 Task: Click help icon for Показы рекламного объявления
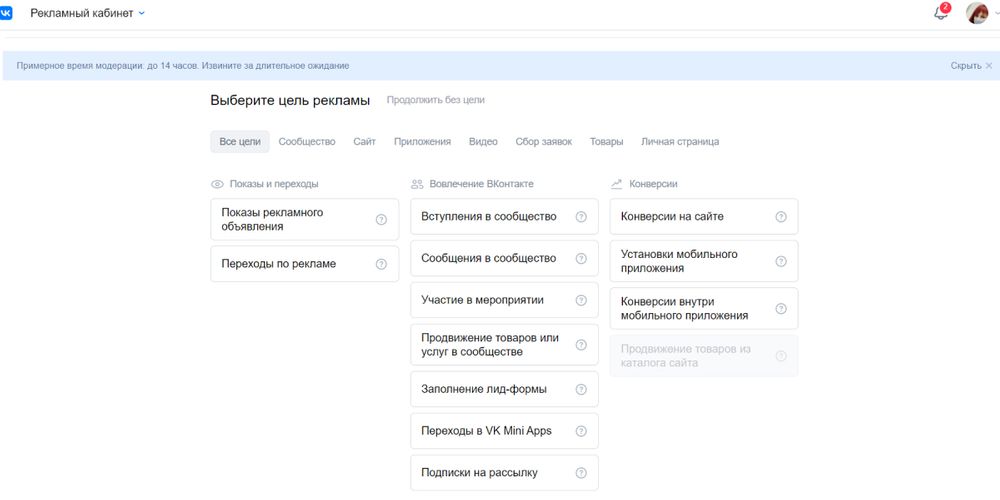coord(381,219)
